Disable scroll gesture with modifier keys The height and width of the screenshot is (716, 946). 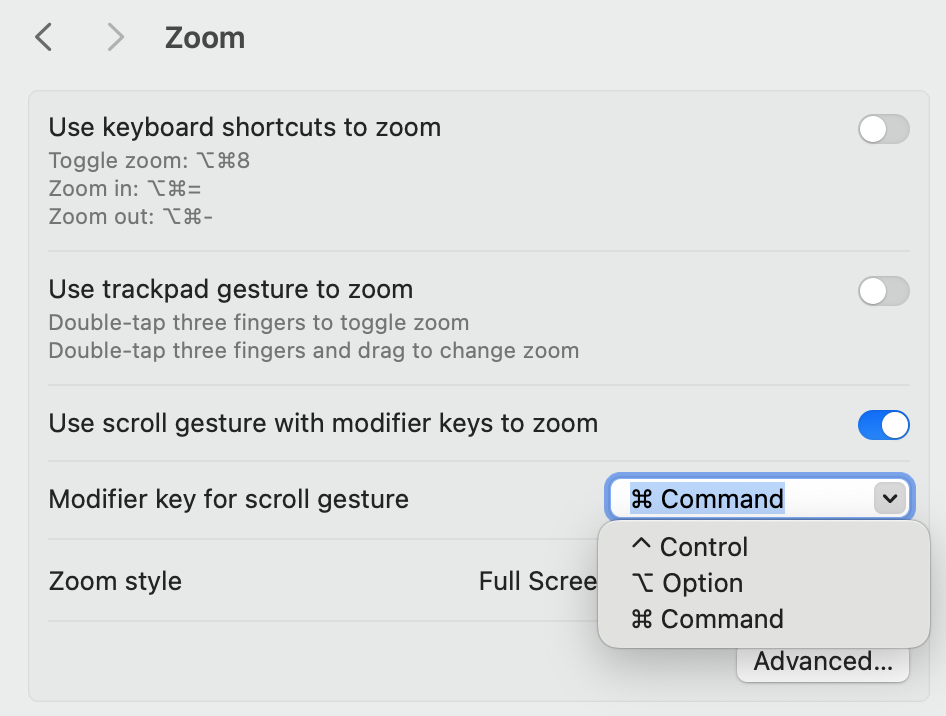883,425
